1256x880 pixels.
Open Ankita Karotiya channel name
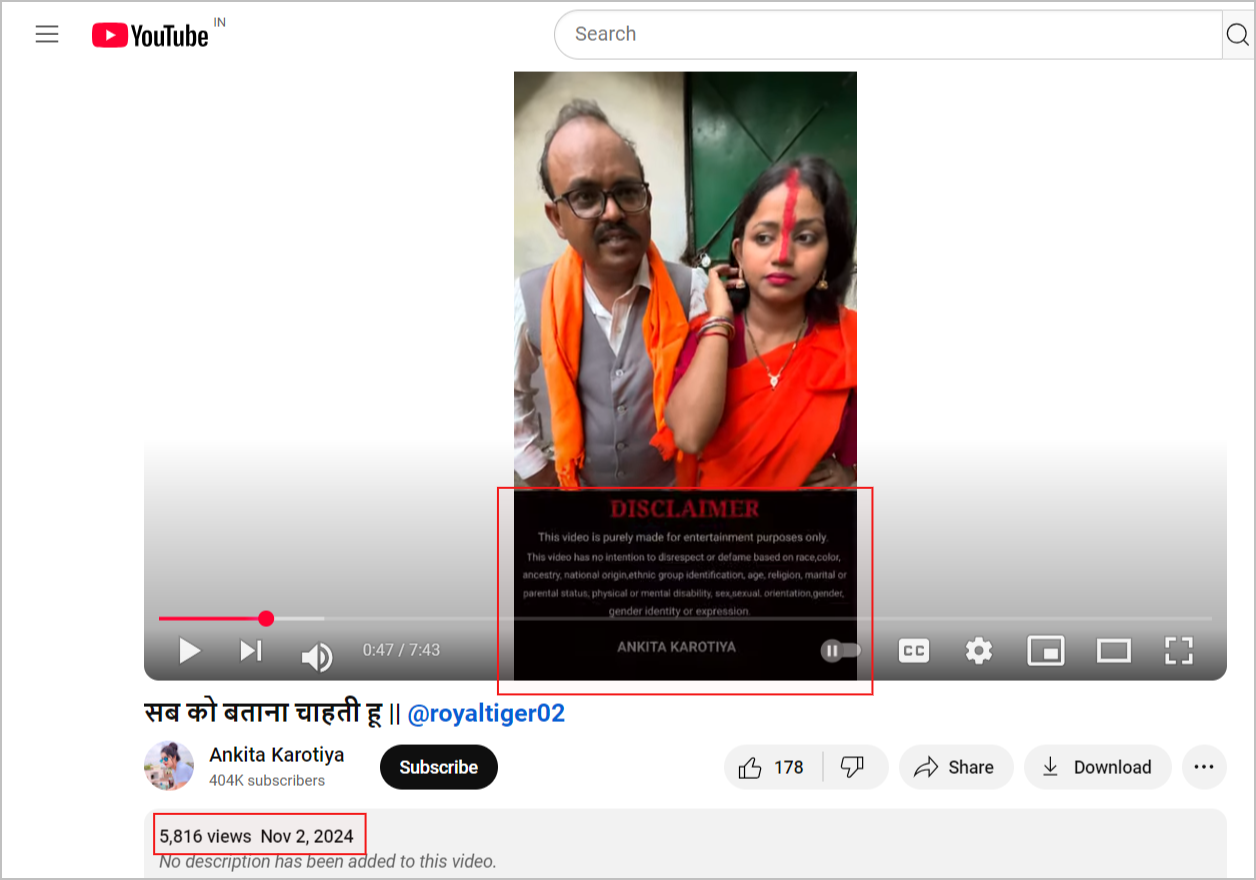pyautogui.click(x=277, y=755)
